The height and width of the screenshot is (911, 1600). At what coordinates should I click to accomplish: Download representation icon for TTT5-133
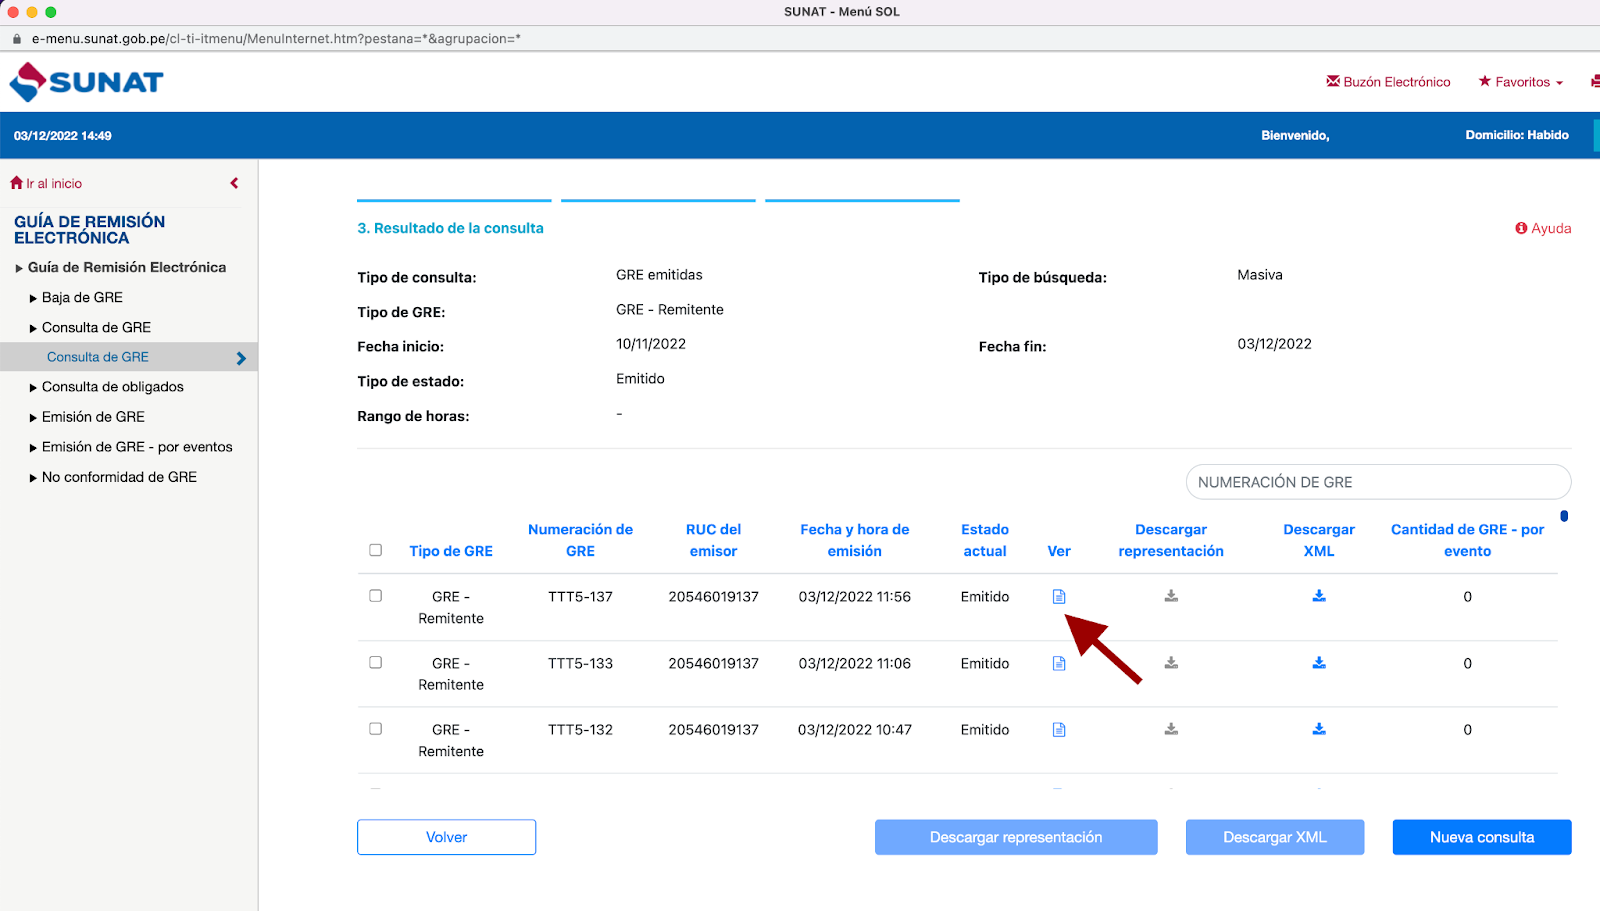[1171, 662]
